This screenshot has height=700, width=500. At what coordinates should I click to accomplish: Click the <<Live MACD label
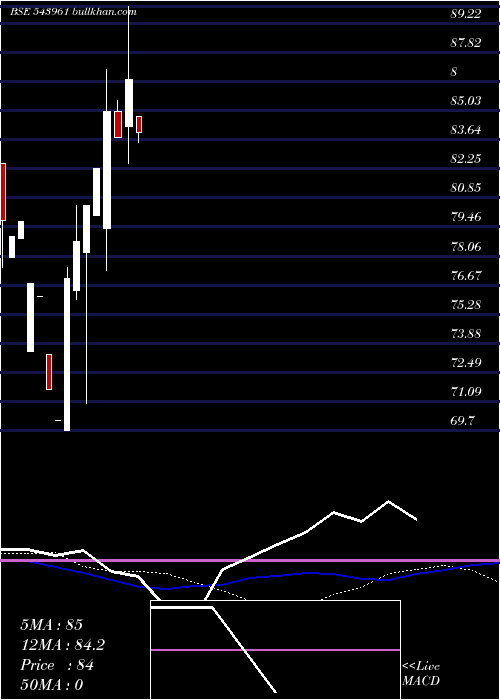(x=421, y=673)
